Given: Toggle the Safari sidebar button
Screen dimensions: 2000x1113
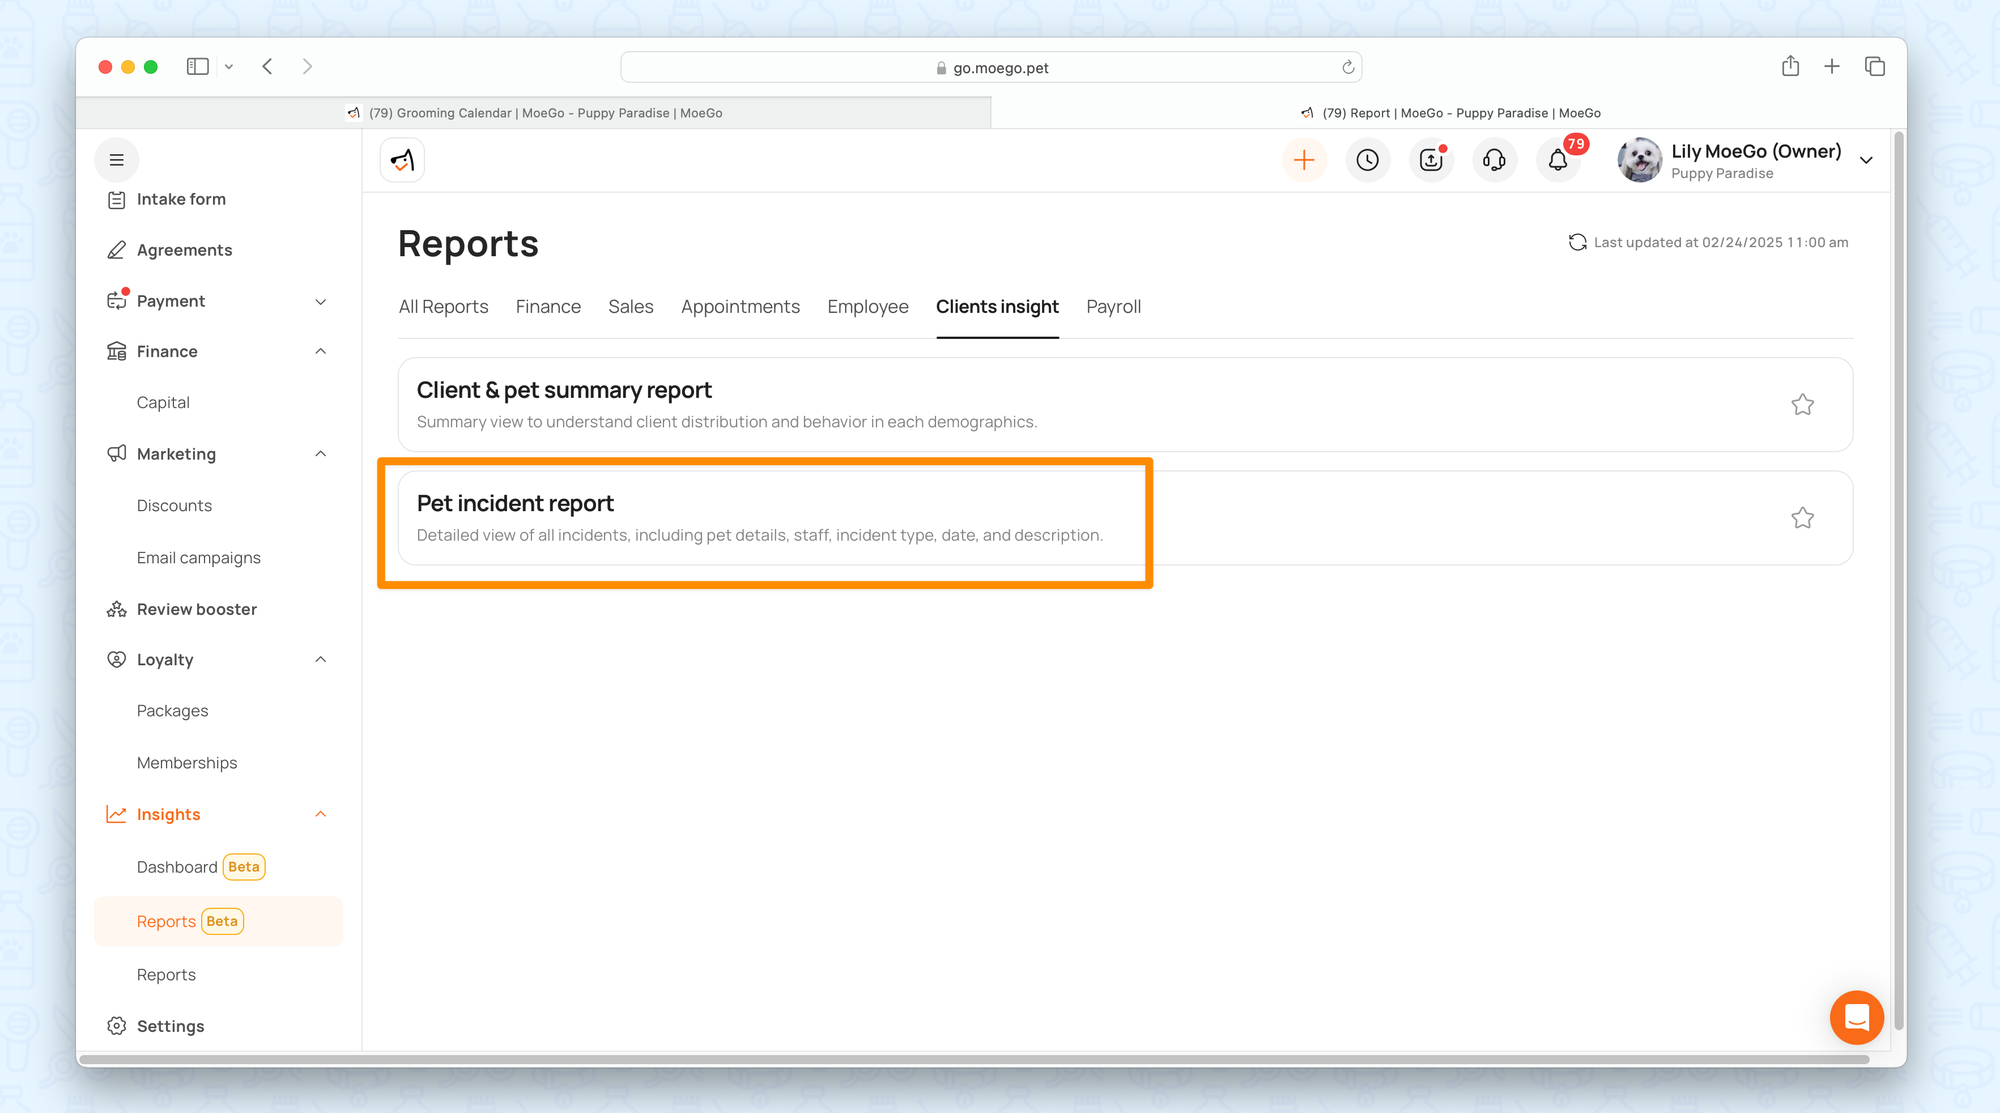Looking at the screenshot, I should pyautogui.click(x=198, y=67).
